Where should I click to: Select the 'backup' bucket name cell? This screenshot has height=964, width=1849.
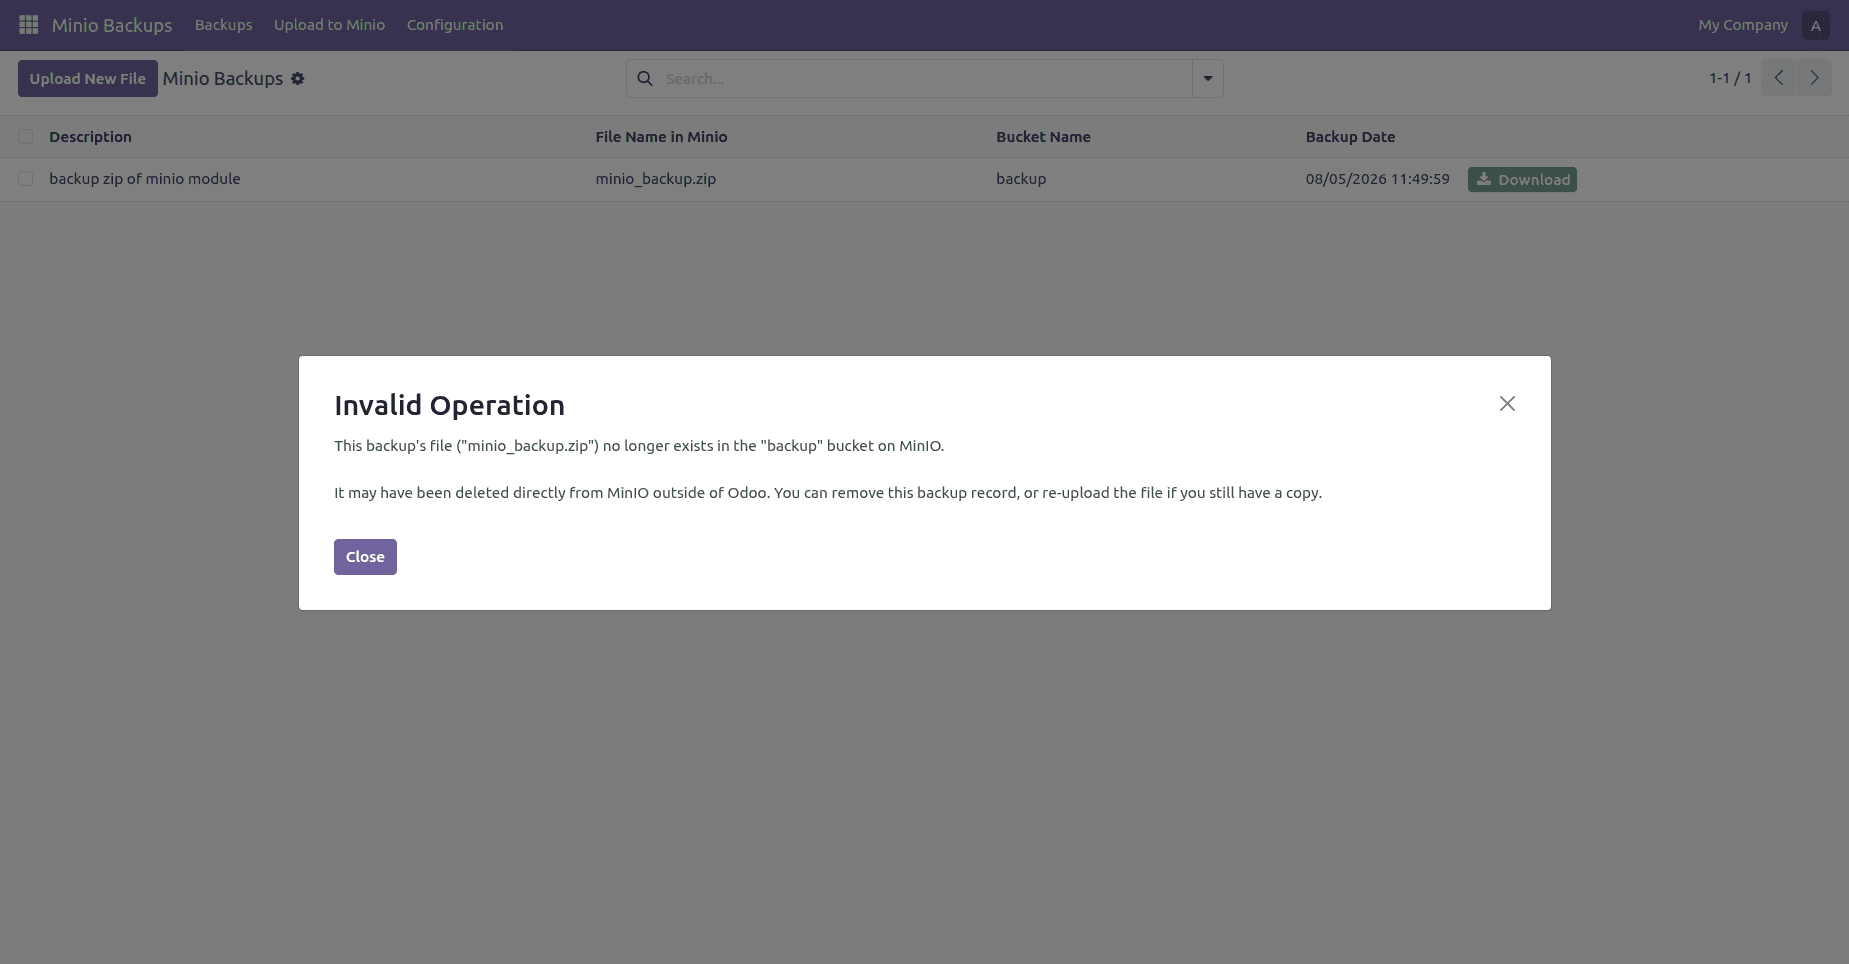pos(1021,179)
